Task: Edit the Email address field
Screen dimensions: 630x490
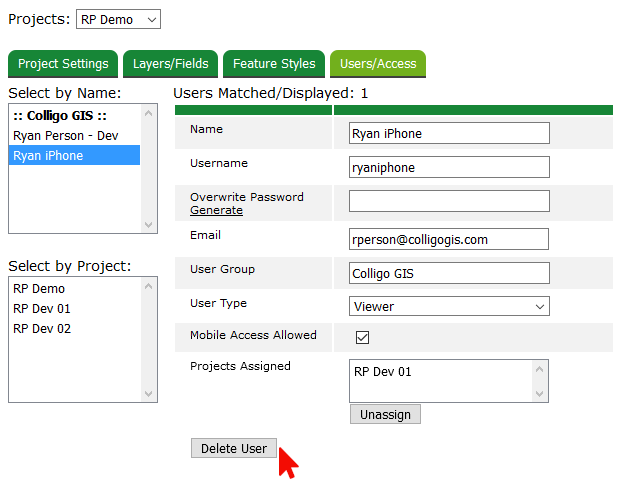Action: [x=449, y=239]
